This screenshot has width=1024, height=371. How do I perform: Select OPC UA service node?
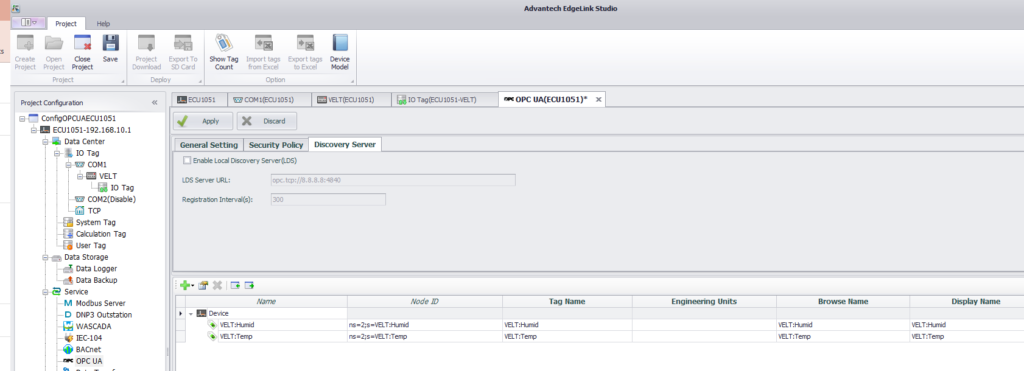(x=89, y=361)
